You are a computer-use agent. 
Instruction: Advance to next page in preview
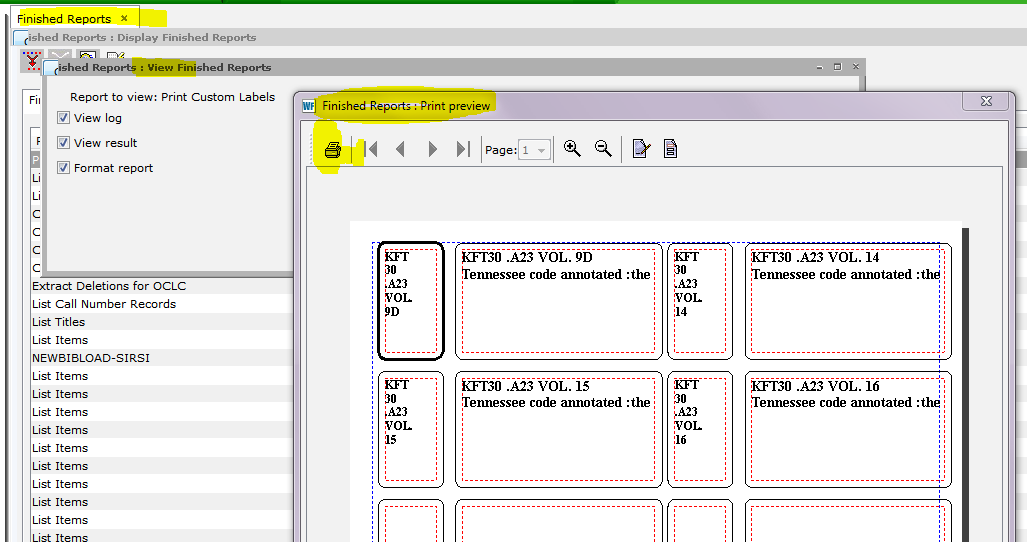coord(432,149)
